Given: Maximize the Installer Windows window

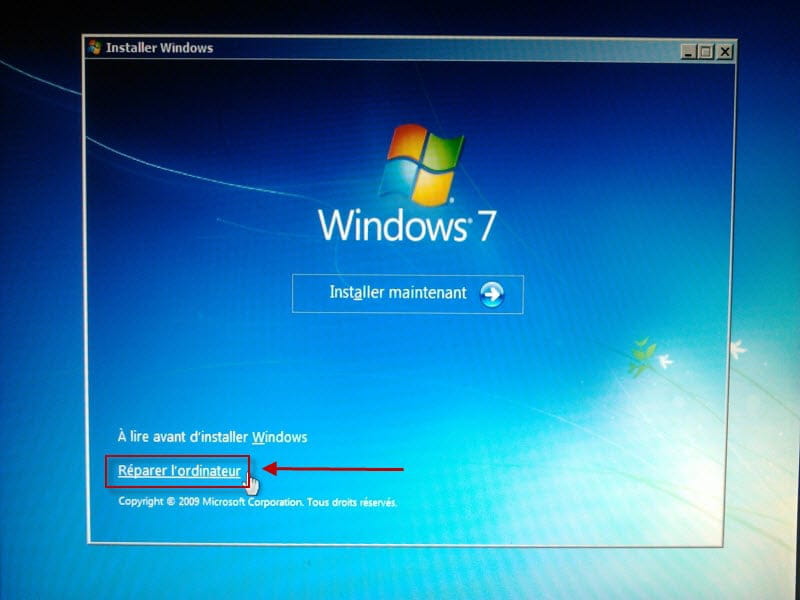Looking at the screenshot, I should pos(706,51).
